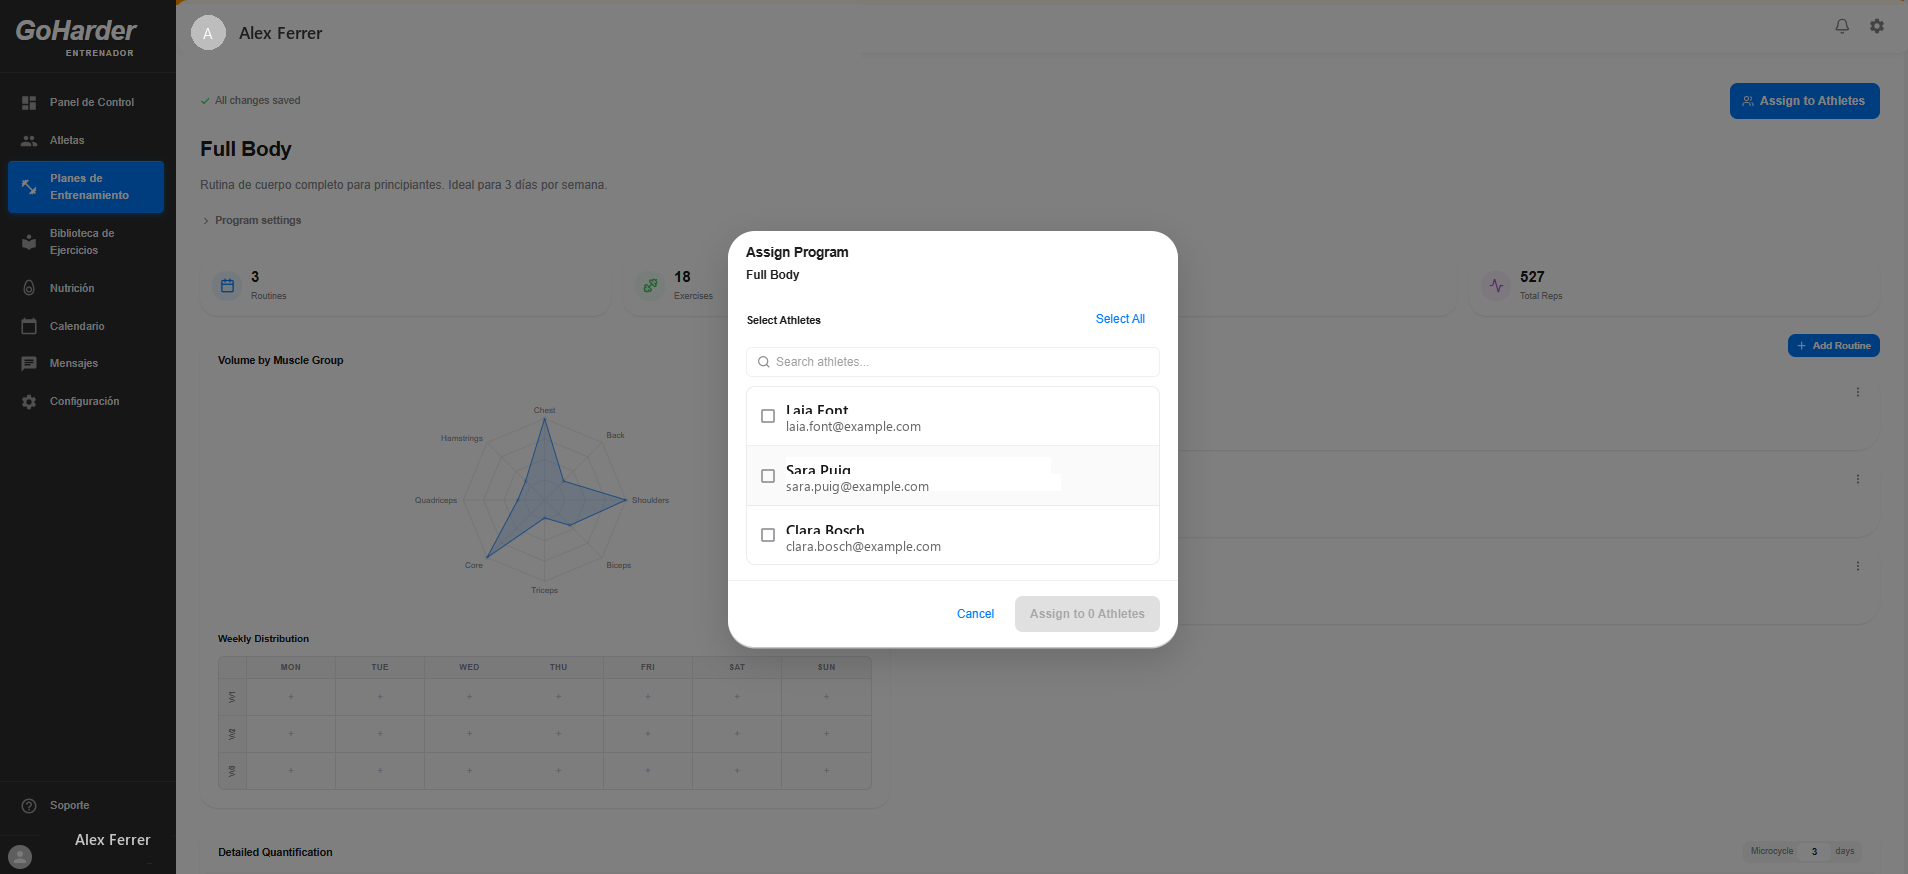Click the Microcycle days value 3
Screen dimensions: 1908x874
point(1814,852)
